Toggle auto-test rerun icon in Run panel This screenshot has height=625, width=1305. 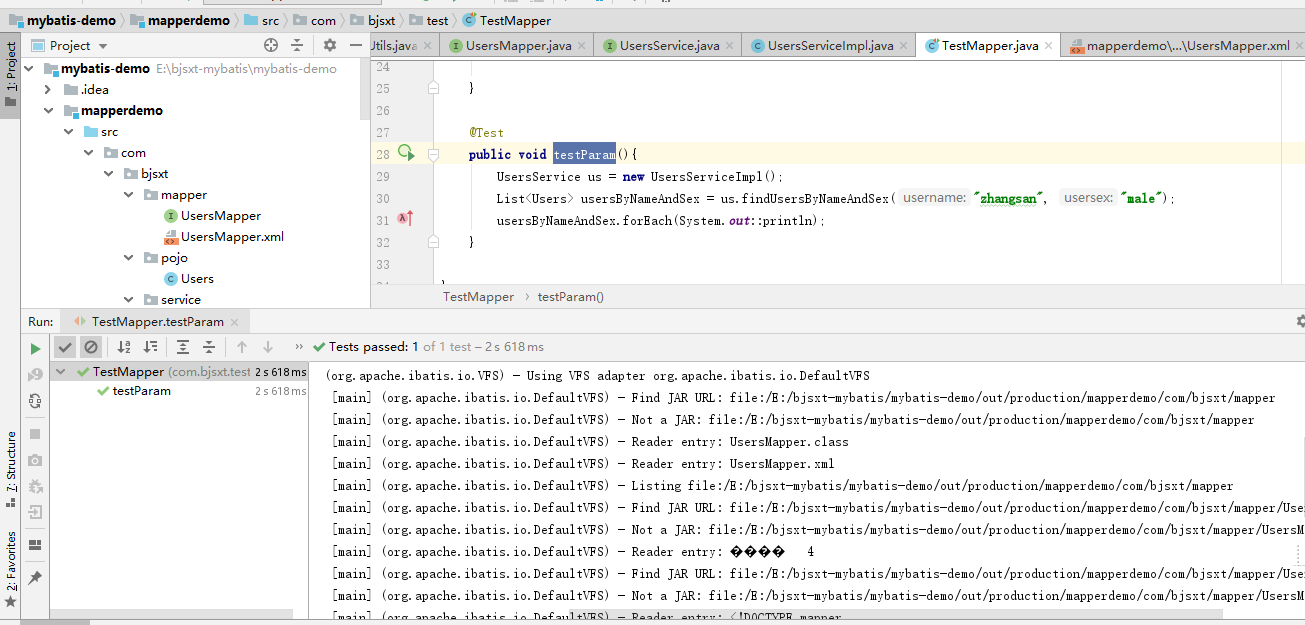36,400
